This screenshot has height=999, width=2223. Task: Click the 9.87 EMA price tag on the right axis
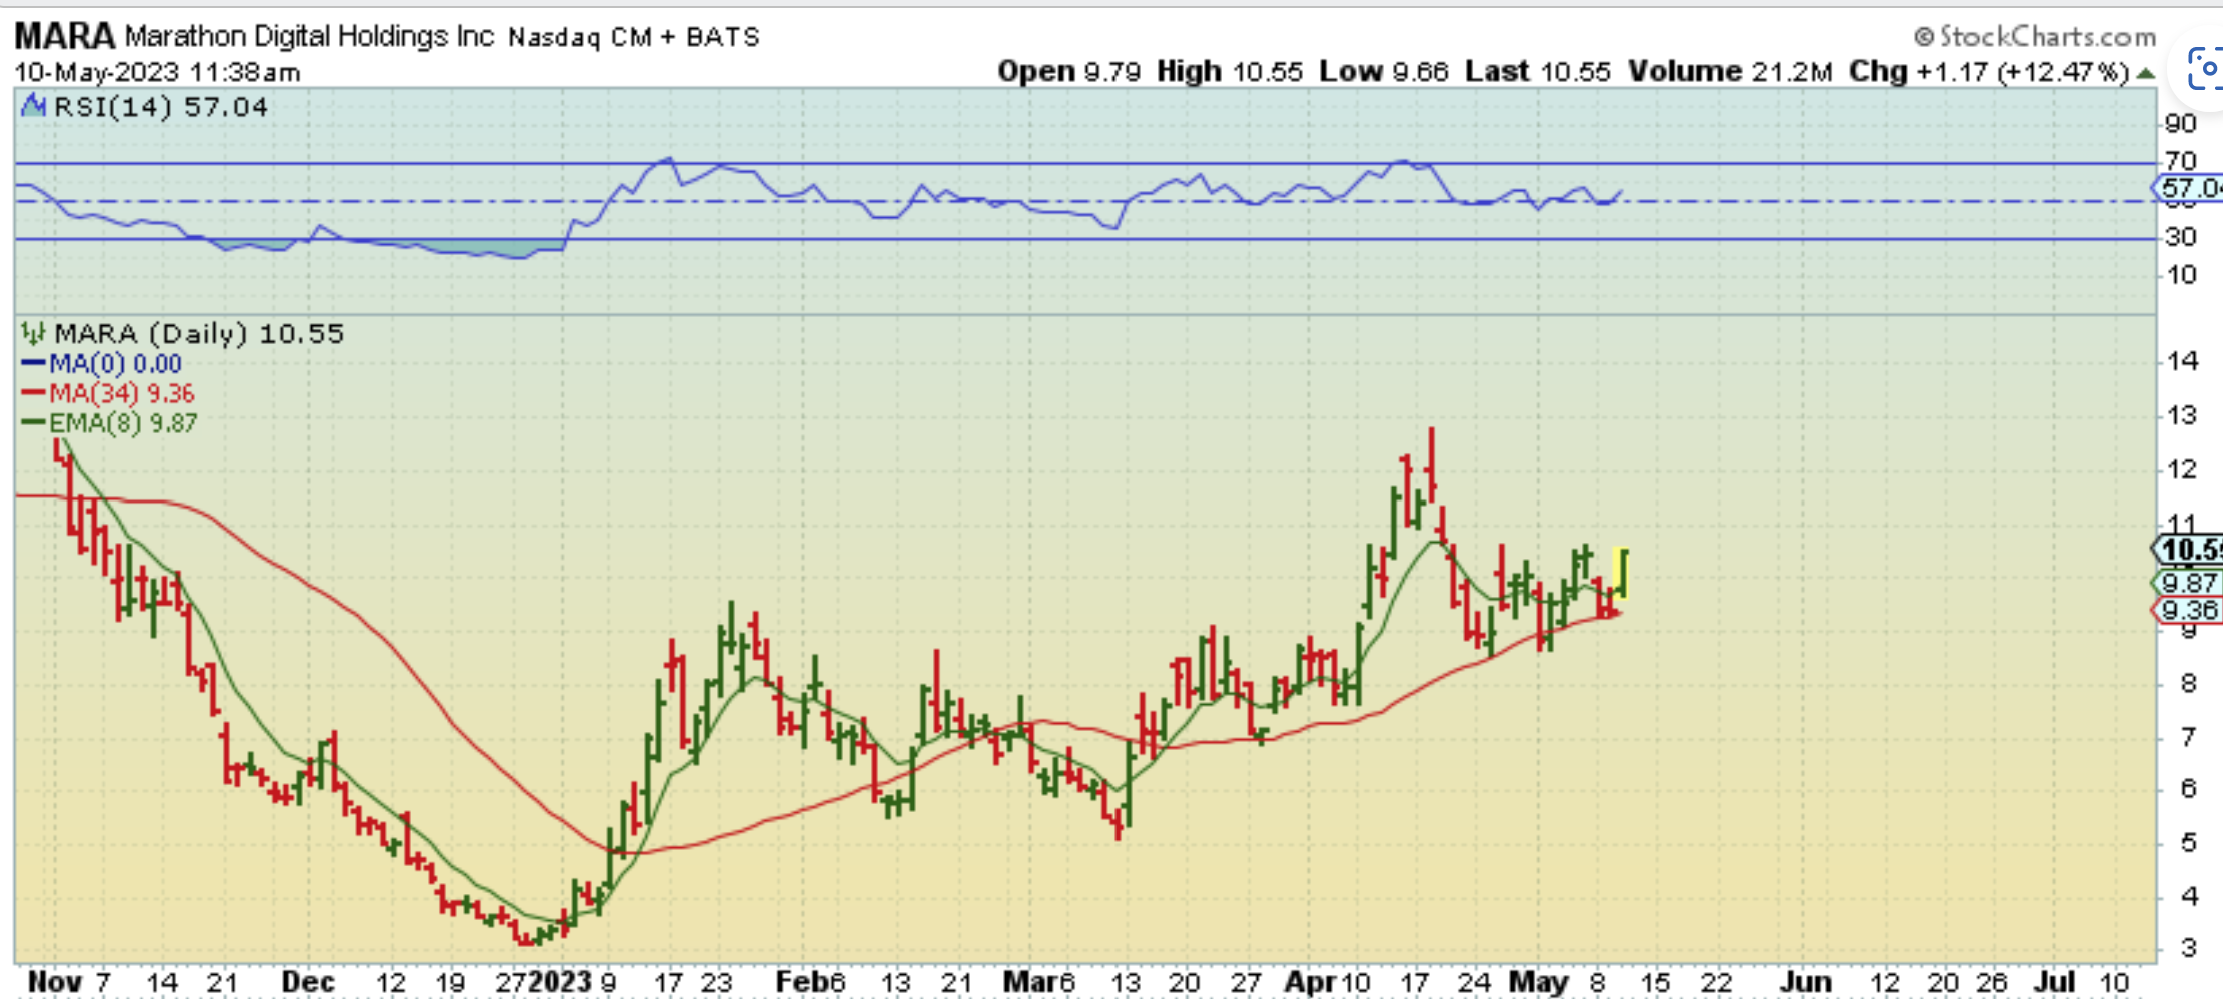point(2188,583)
